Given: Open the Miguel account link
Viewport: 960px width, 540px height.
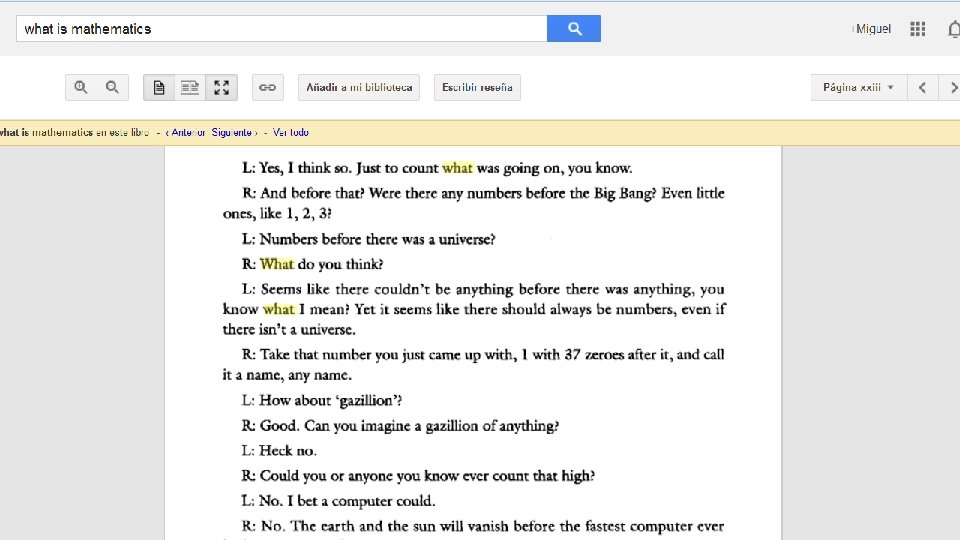Looking at the screenshot, I should point(873,29).
